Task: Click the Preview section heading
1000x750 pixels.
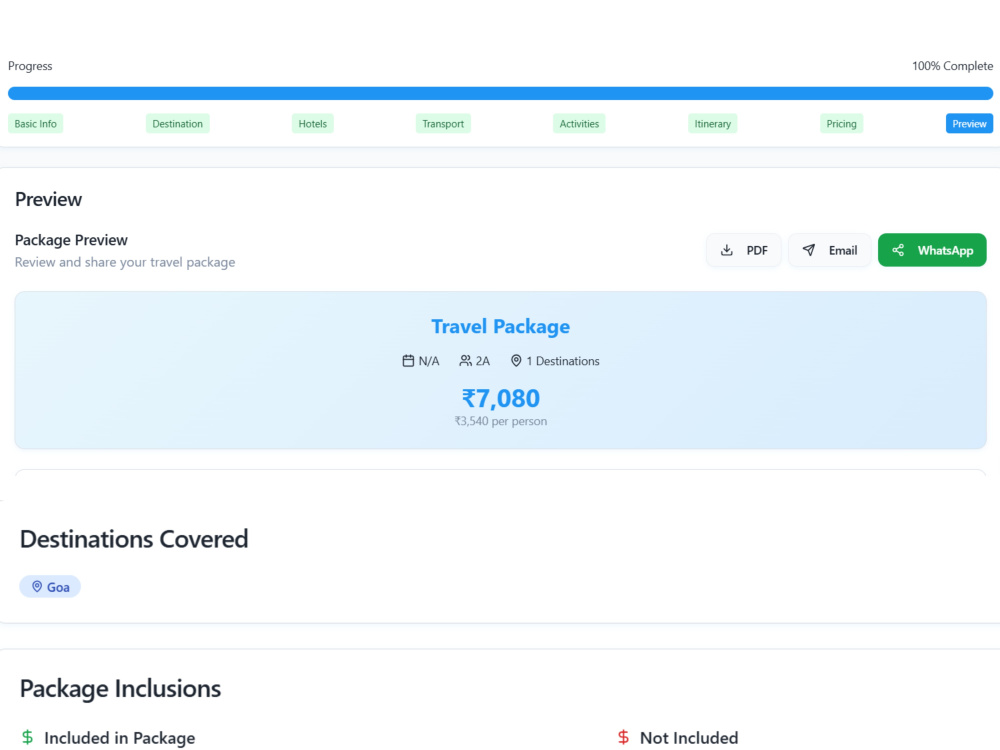Action: click(x=48, y=200)
